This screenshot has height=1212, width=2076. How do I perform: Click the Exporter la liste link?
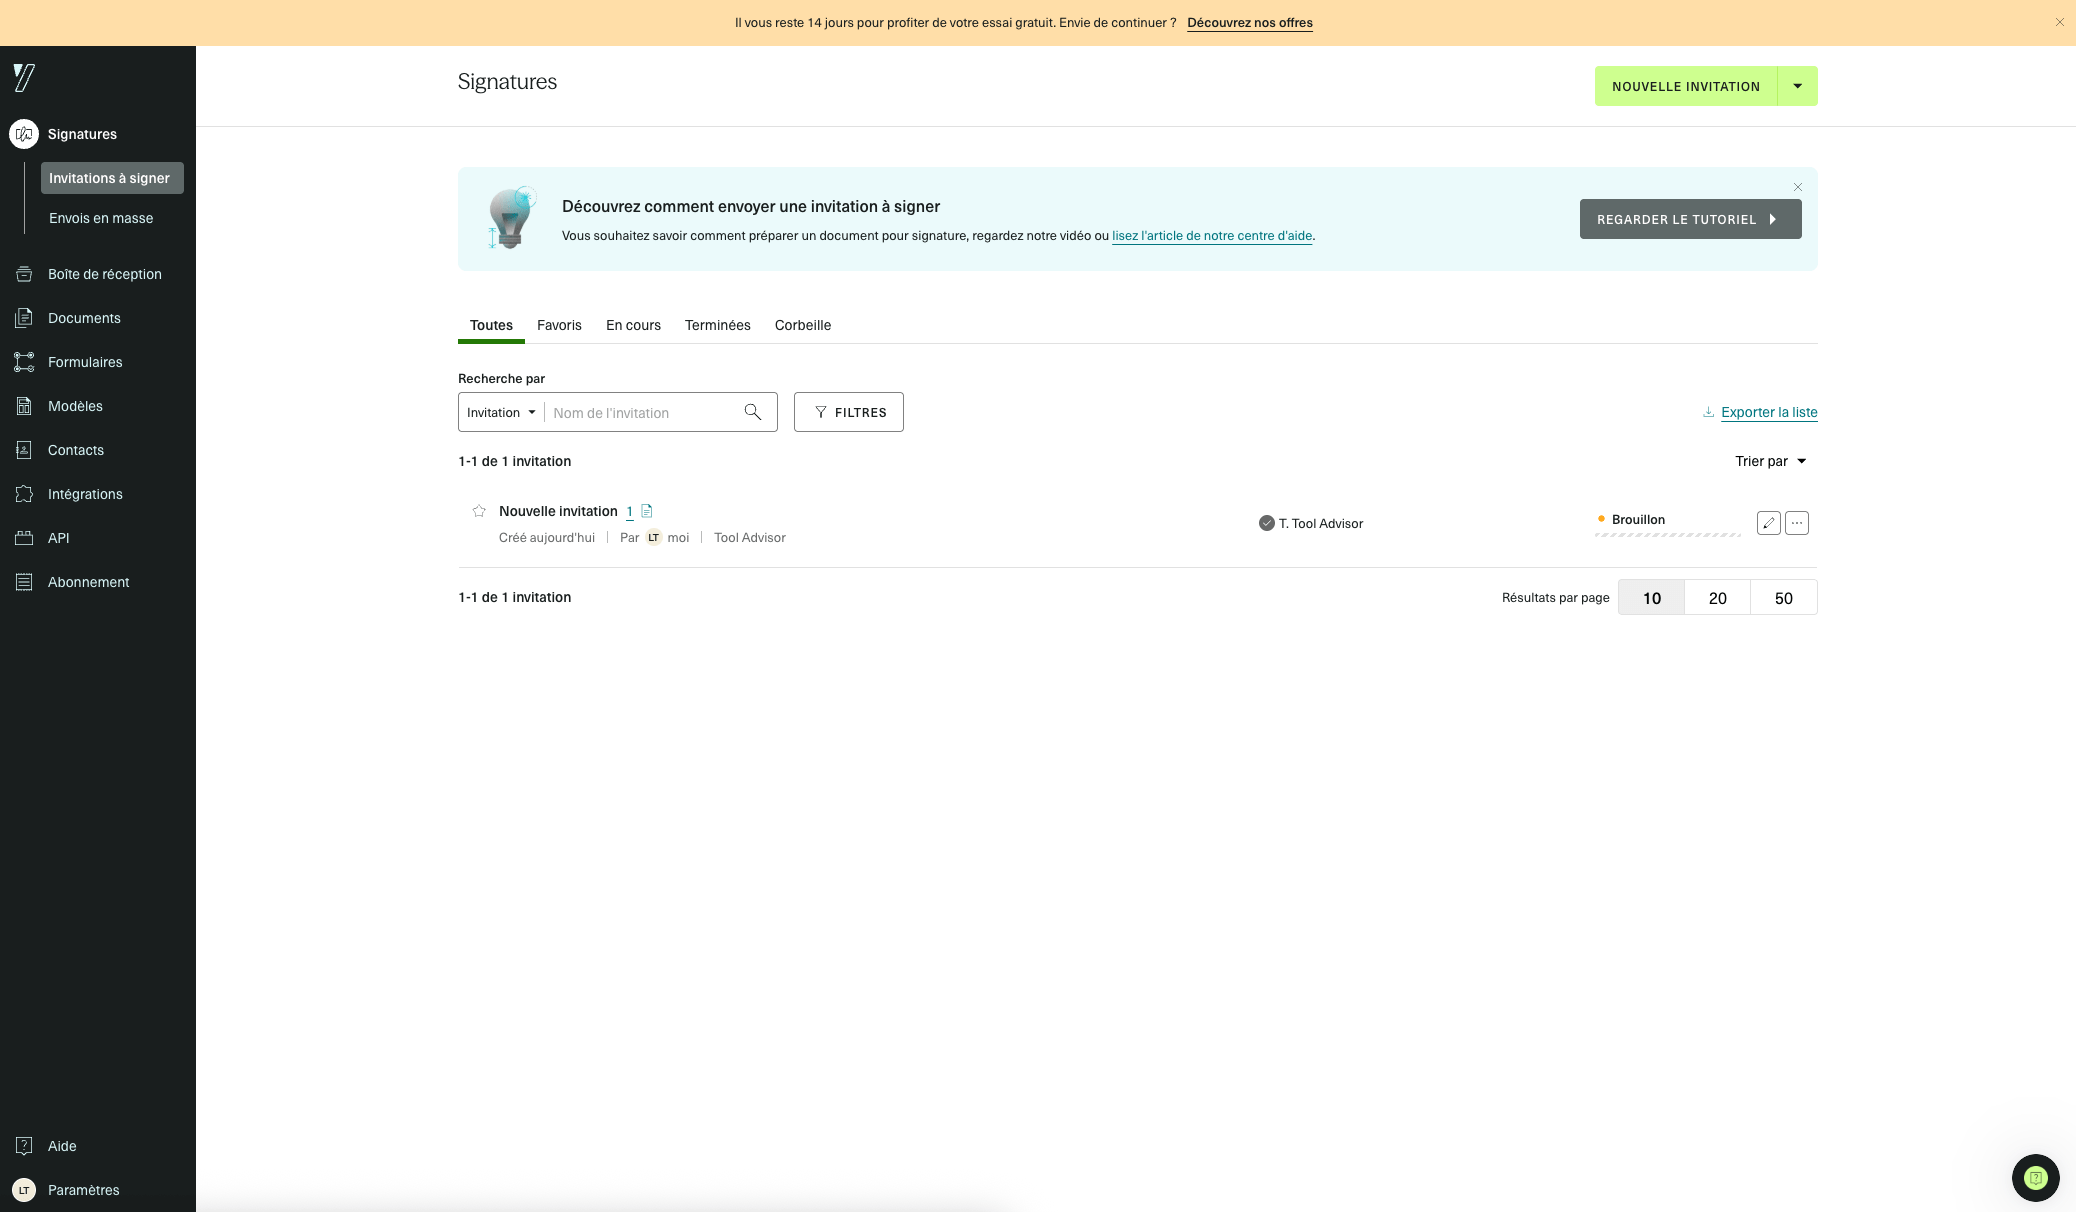pos(1768,412)
